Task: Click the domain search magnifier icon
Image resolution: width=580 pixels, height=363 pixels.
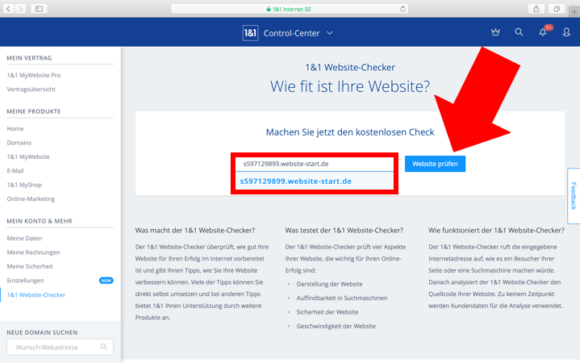Action: [104, 347]
